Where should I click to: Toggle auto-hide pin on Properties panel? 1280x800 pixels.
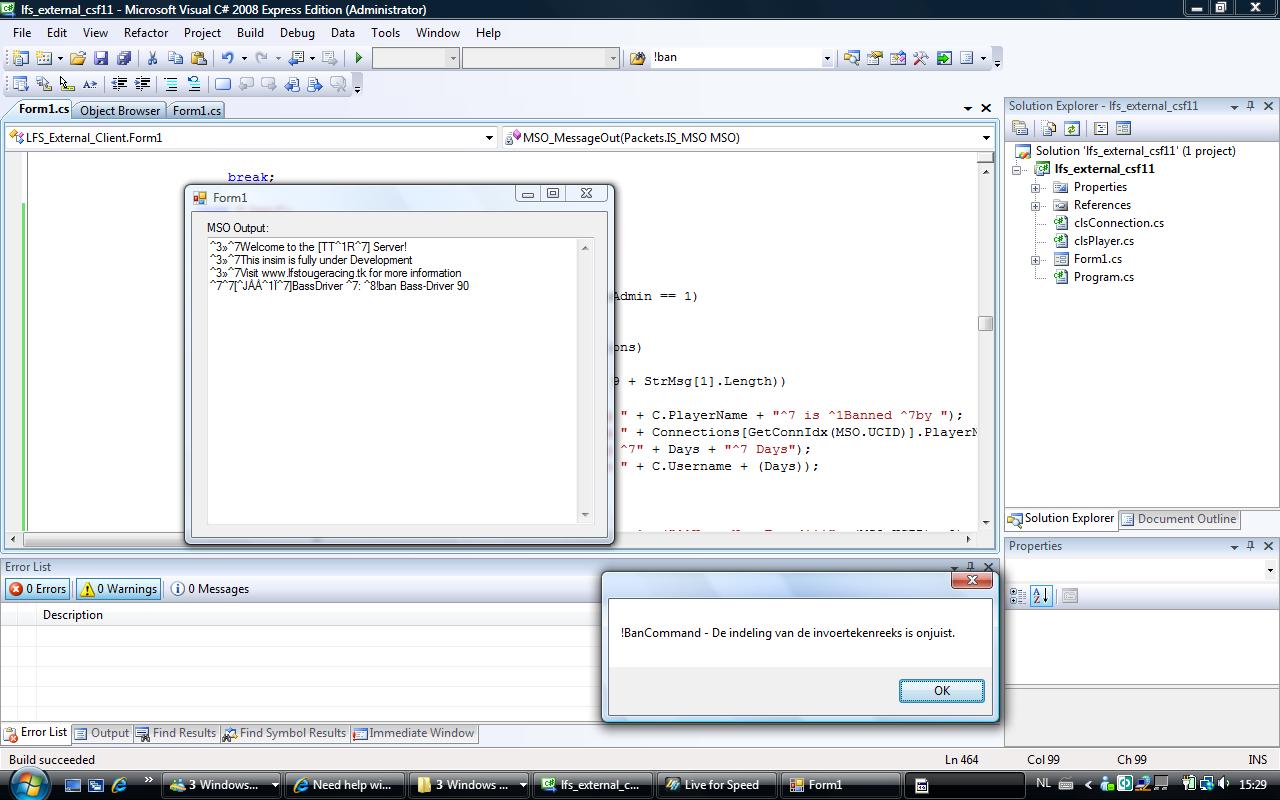point(1250,546)
